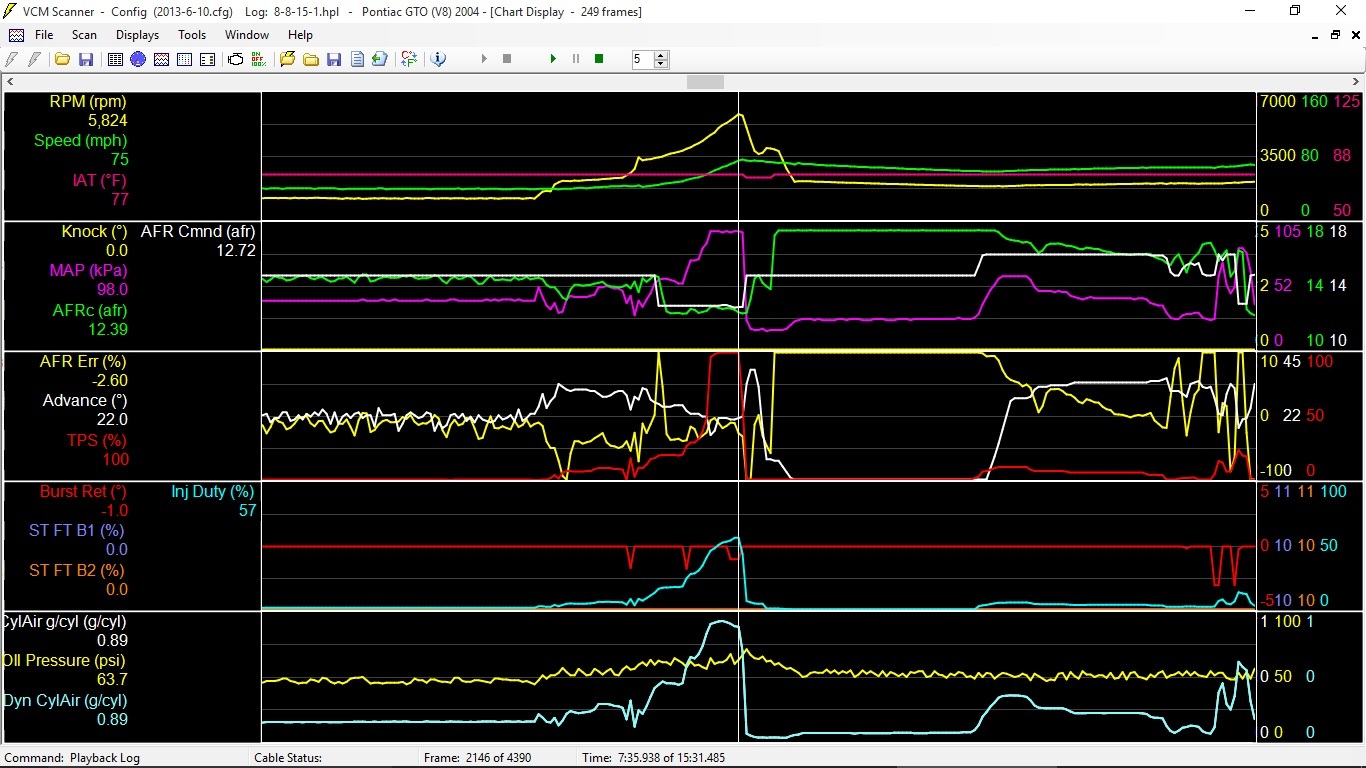Select the Inj Duty (%) channel label
The width and height of the screenshot is (1366, 768).
coord(213,491)
